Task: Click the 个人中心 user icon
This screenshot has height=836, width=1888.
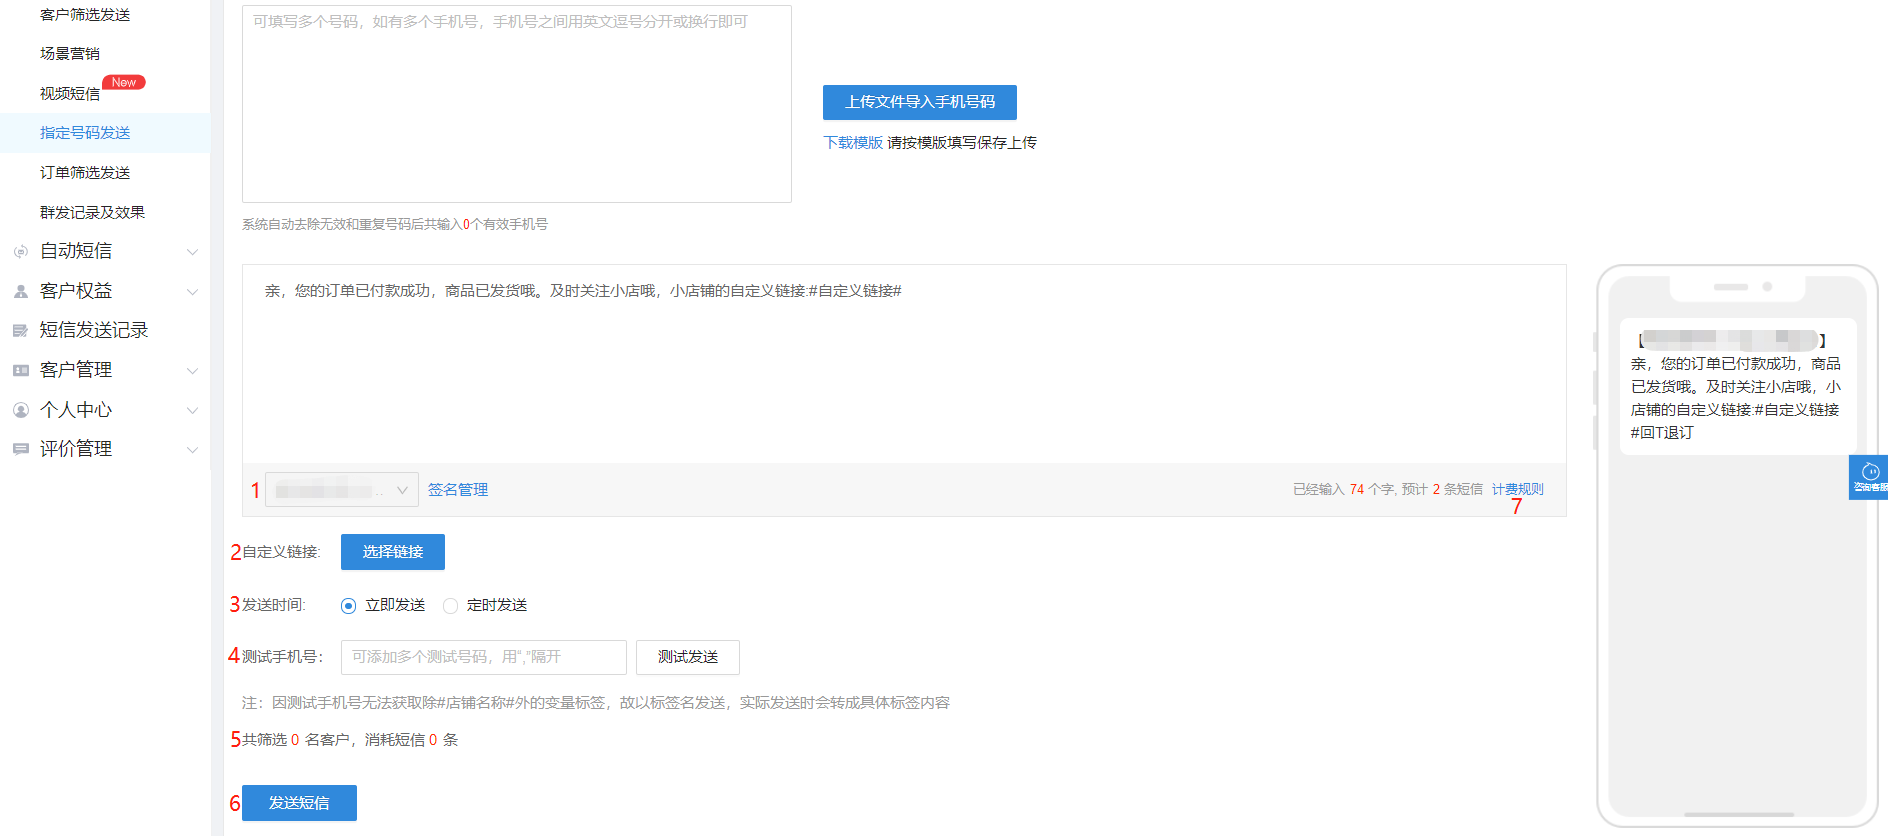Action: point(20,410)
